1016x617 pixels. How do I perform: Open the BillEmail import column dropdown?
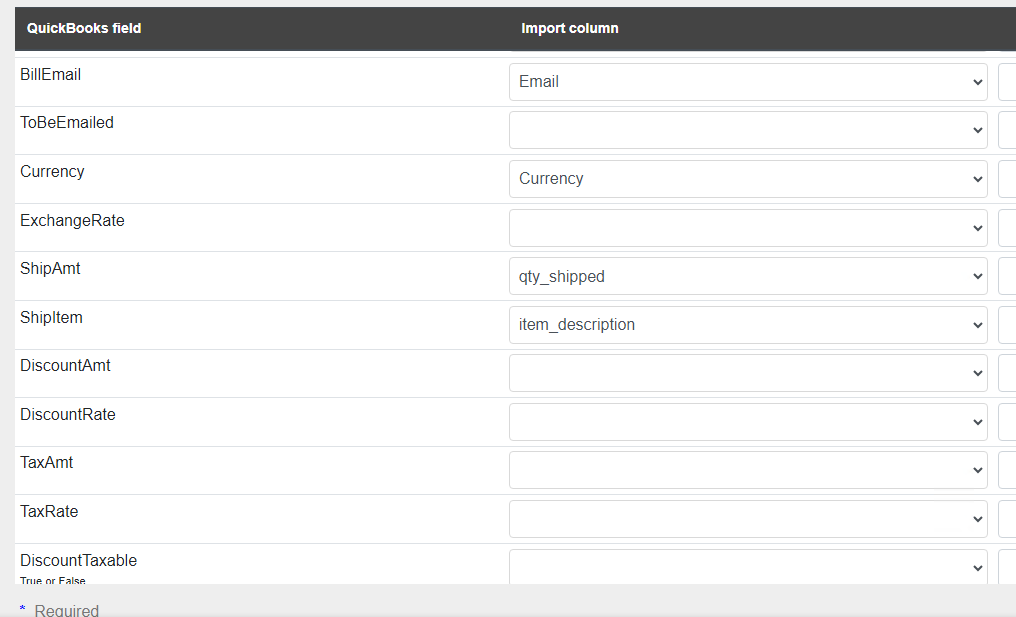[x=748, y=82]
